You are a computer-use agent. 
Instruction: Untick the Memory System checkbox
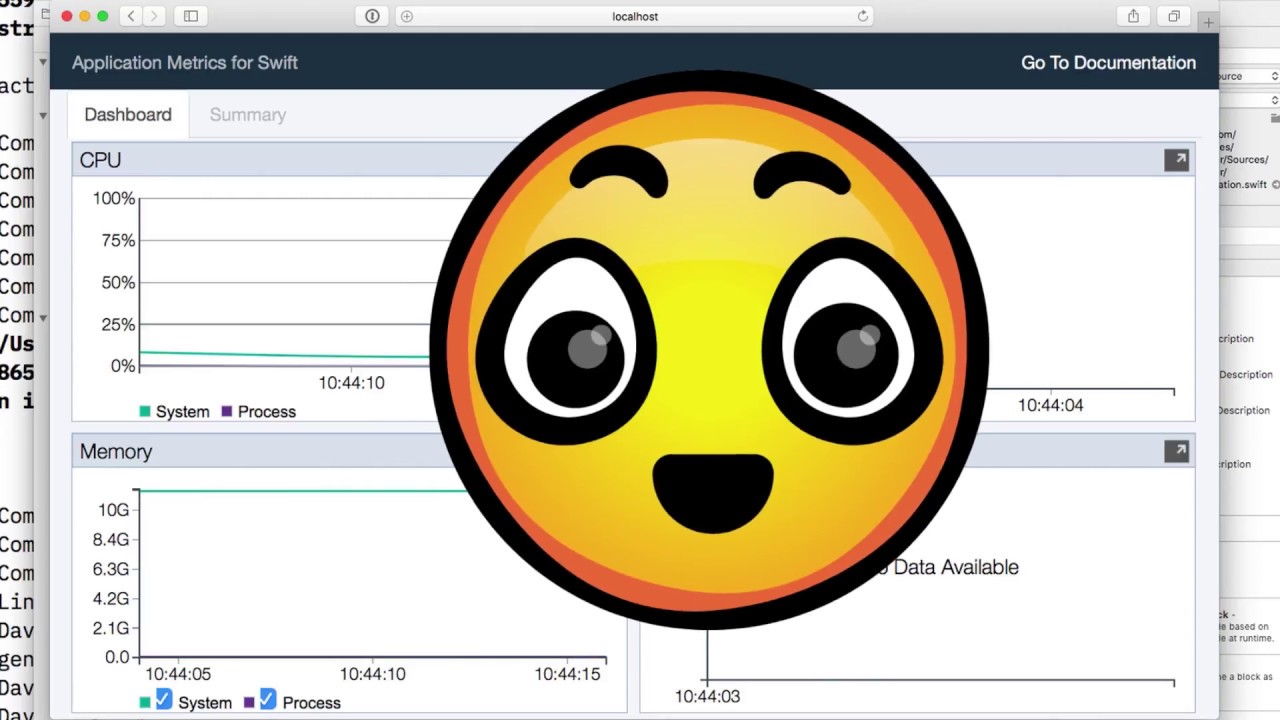pos(164,699)
